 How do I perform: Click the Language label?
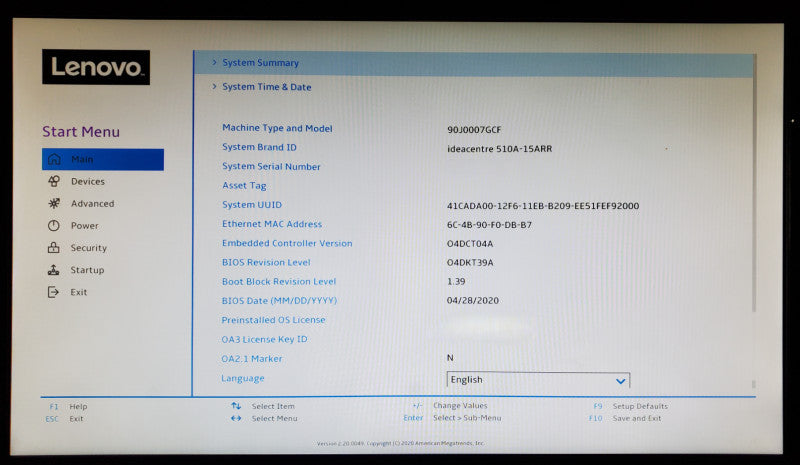[243, 378]
